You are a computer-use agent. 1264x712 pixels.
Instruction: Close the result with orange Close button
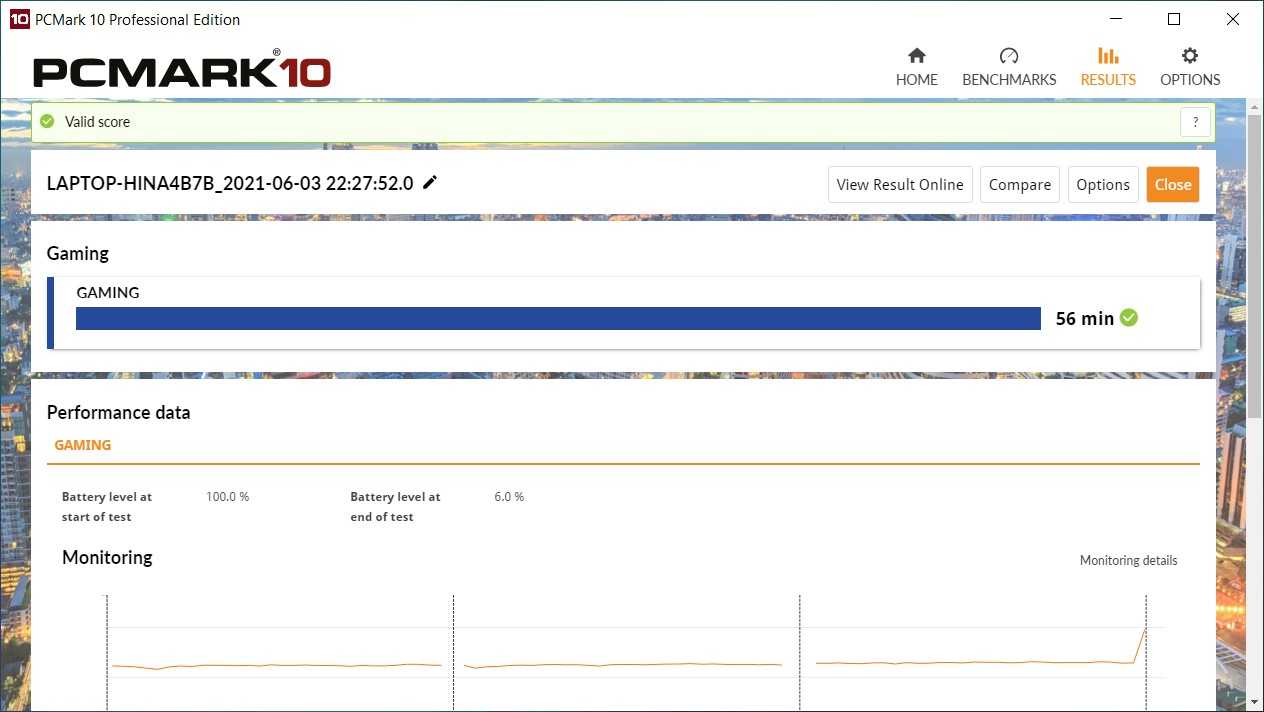[x=1172, y=185]
